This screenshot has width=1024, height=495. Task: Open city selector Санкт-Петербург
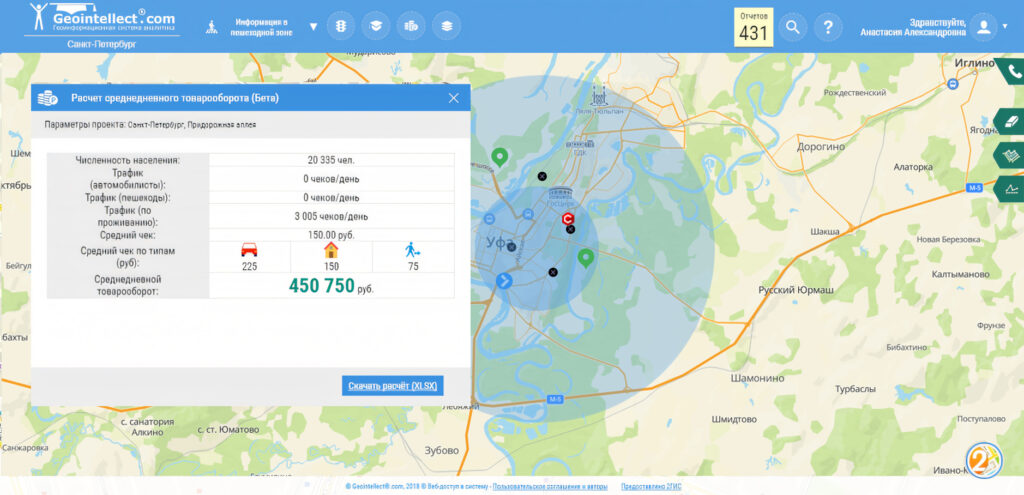101,45
